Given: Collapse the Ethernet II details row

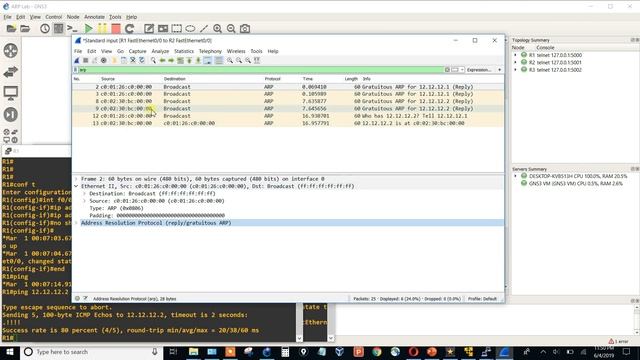Looking at the screenshot, I should 76,186.
